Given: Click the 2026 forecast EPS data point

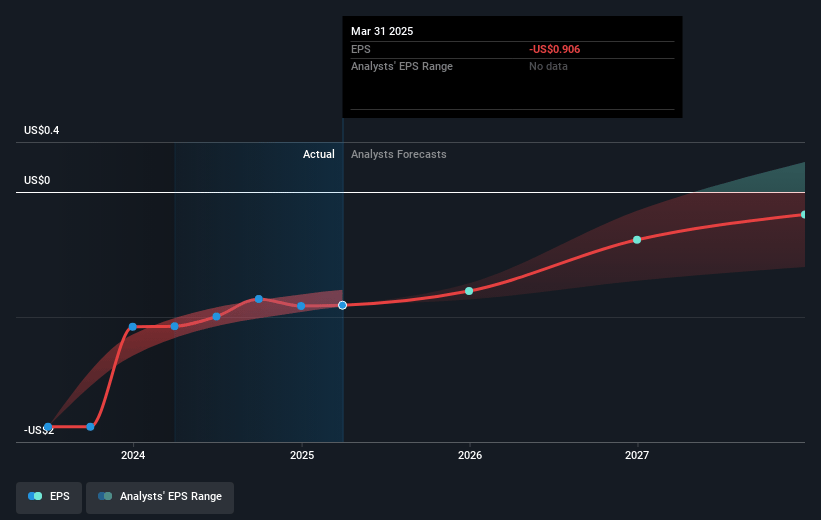Looking at the screenshot, I should point(469,291).
